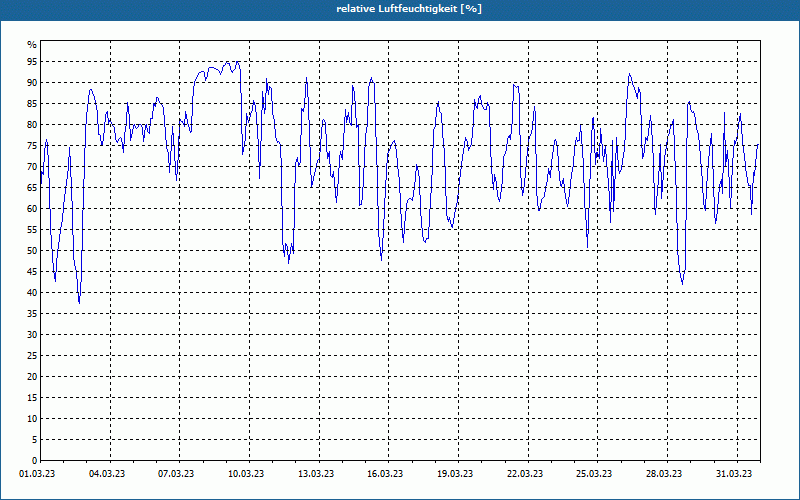Click the 40 y-axis label

click(32, 293)
